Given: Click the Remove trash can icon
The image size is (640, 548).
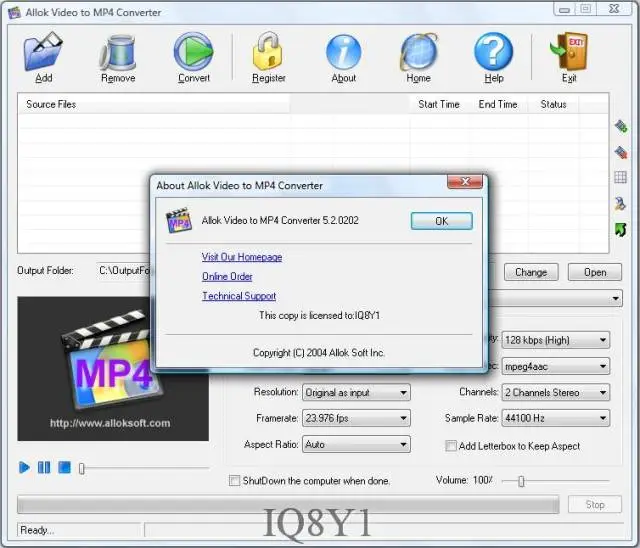Looking at the screenshot, I should [x=118, y=51].
